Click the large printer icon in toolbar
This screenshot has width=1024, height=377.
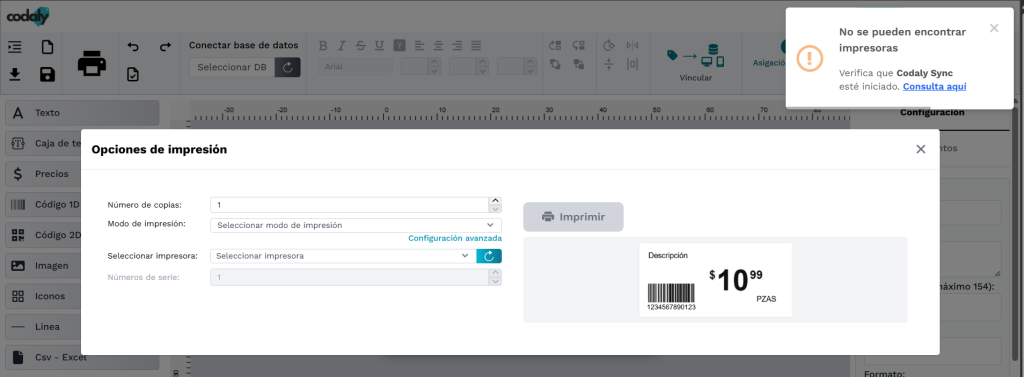91,64
